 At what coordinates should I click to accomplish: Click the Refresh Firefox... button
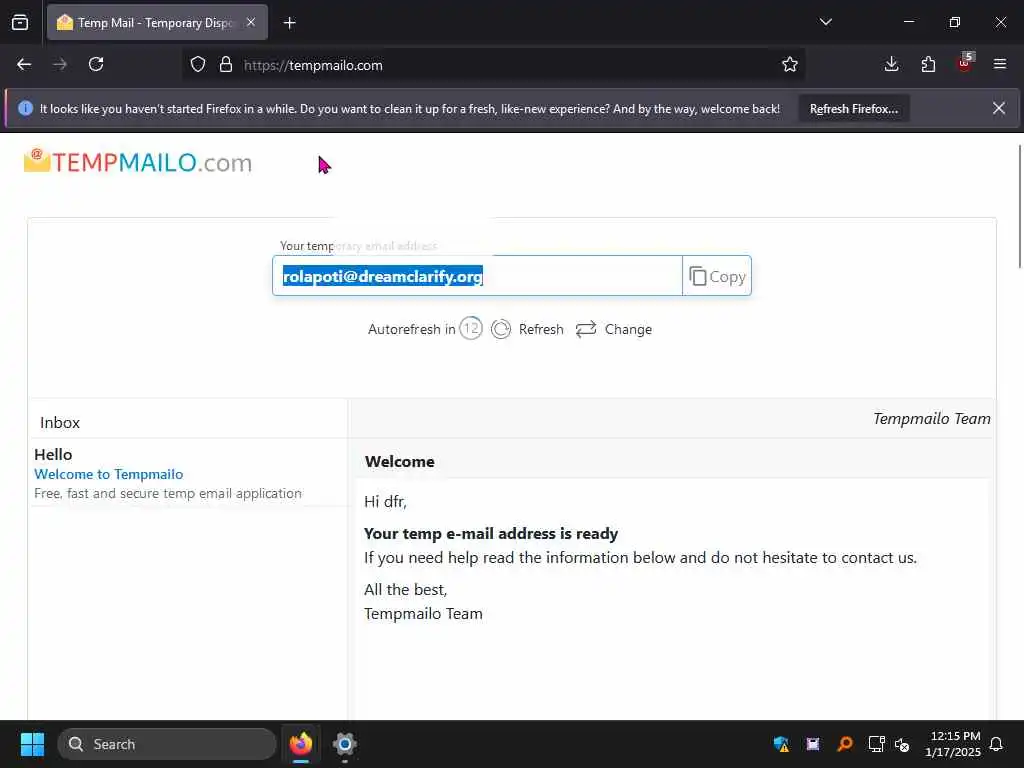point(854,109)
